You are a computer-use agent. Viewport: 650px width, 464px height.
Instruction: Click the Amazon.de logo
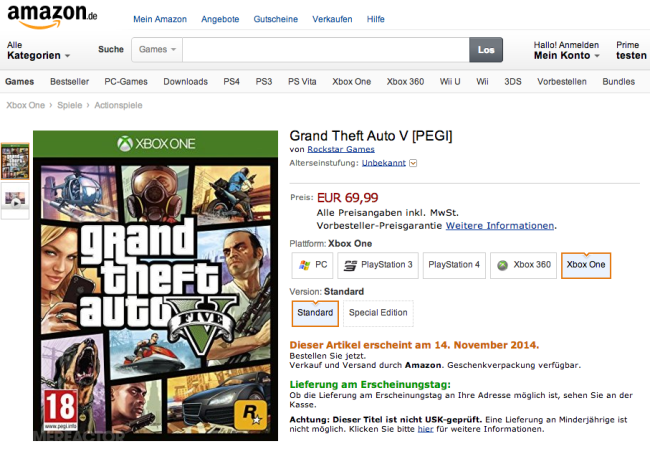[52, 17]
